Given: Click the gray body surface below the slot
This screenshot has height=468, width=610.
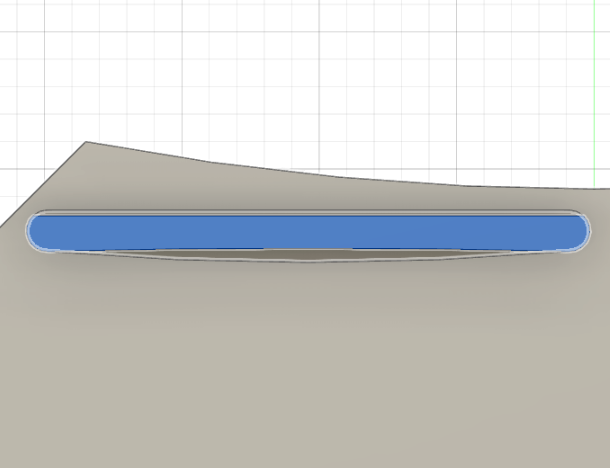Looking at the screenshot, I should click(x=305, y=362).
